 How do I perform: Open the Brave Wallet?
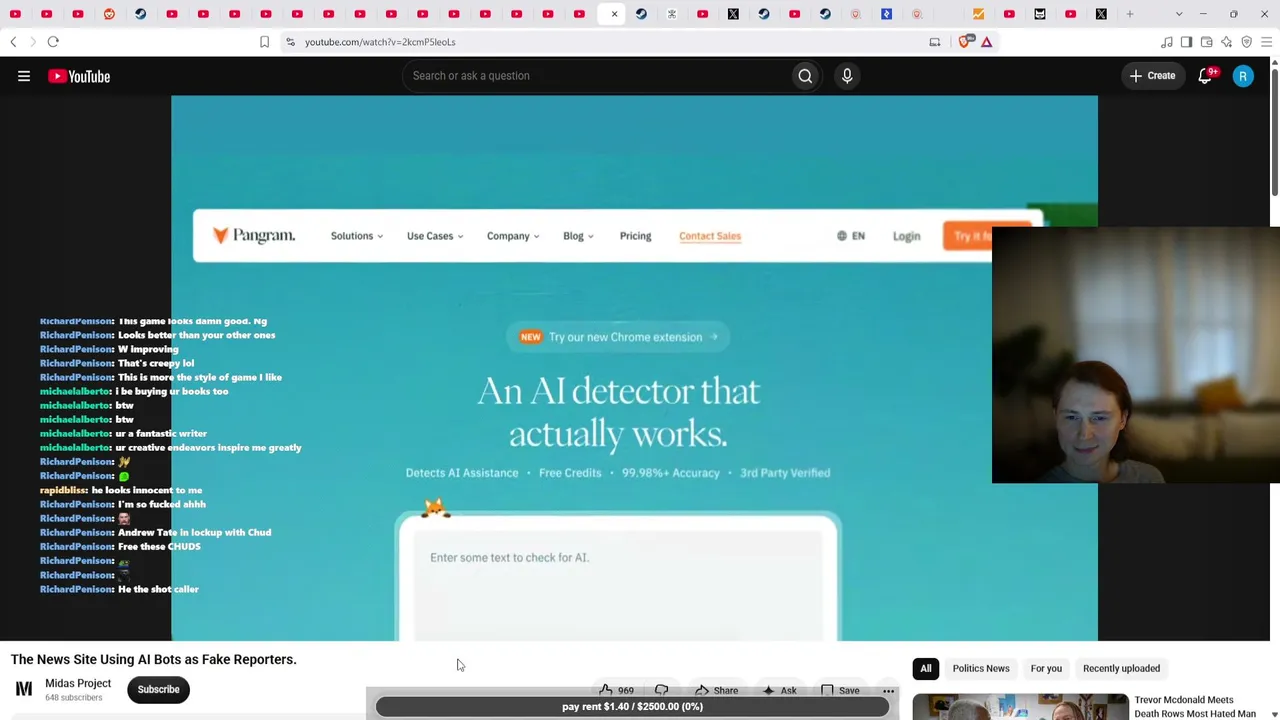tap(1207, 42)
